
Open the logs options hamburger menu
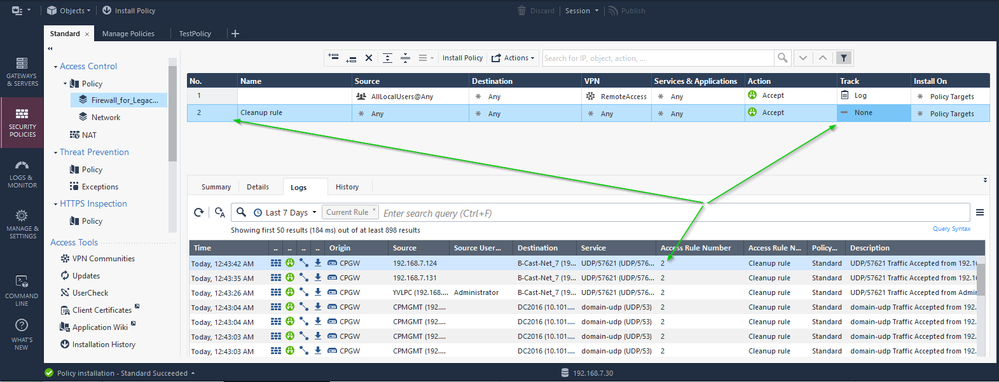click(979, 213)
